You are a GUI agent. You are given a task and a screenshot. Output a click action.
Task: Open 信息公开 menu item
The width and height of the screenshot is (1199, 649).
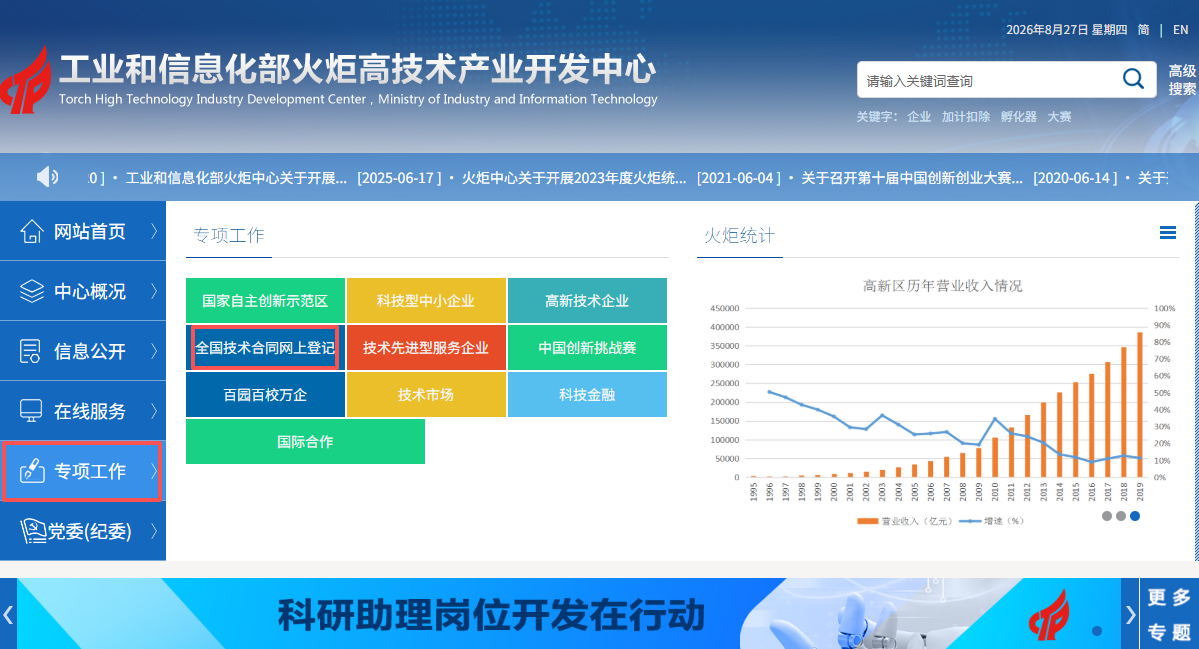[x=83, y=351]
